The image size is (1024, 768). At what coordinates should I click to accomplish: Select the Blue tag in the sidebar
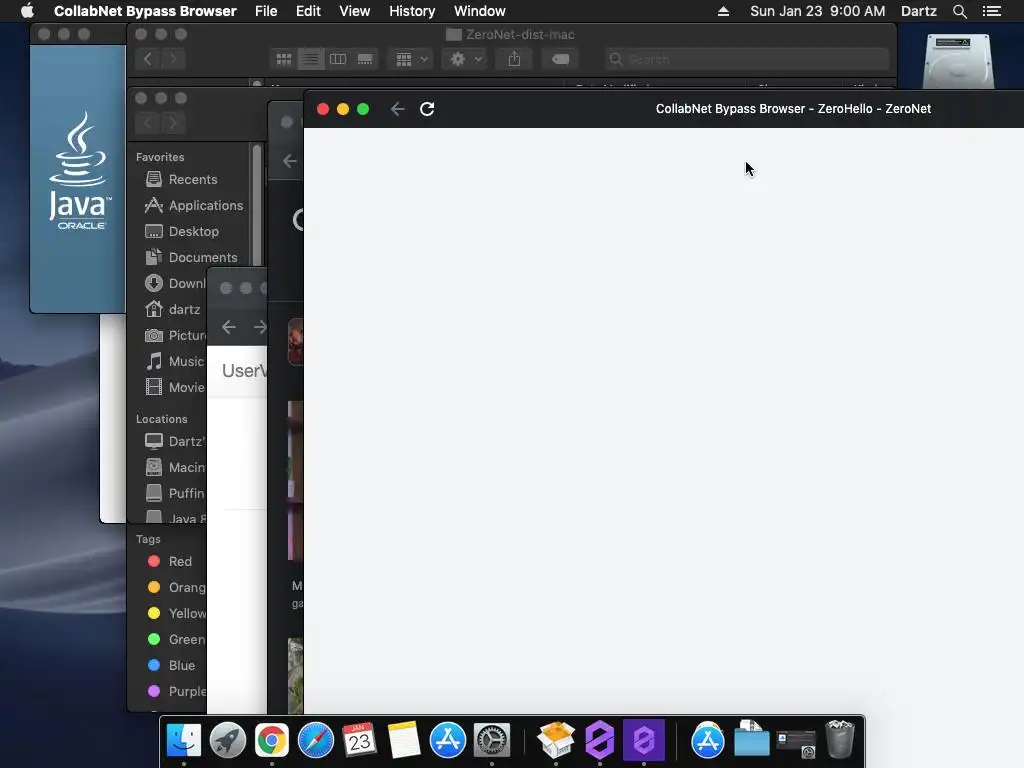[x=172, y=665]
